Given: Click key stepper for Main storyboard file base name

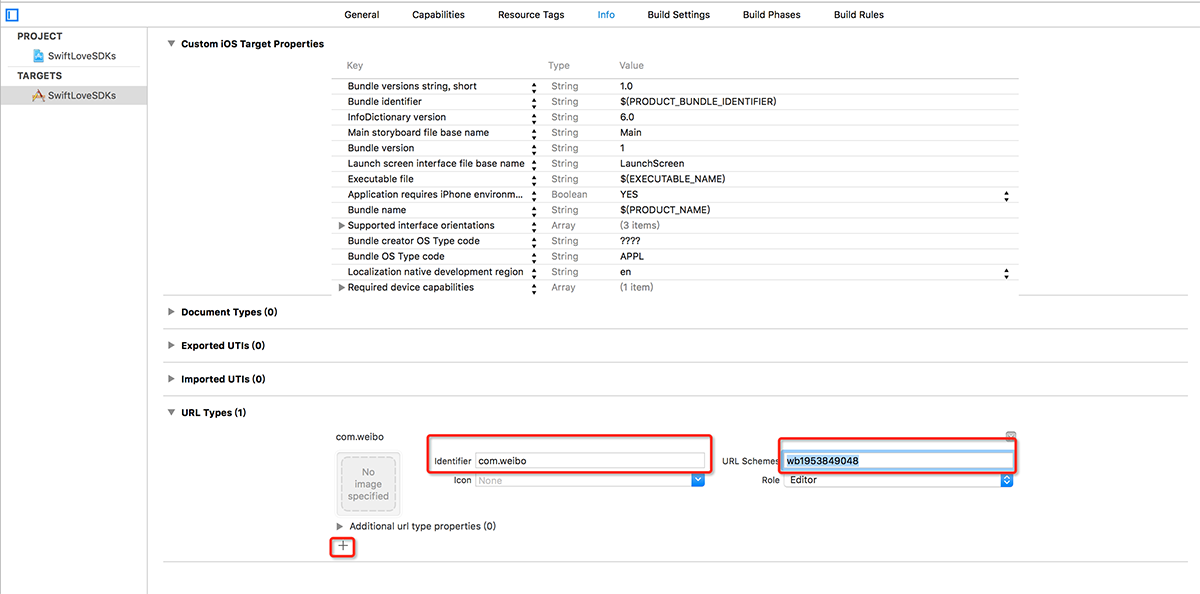Looking at the screenshot, I should pos(534,133).
